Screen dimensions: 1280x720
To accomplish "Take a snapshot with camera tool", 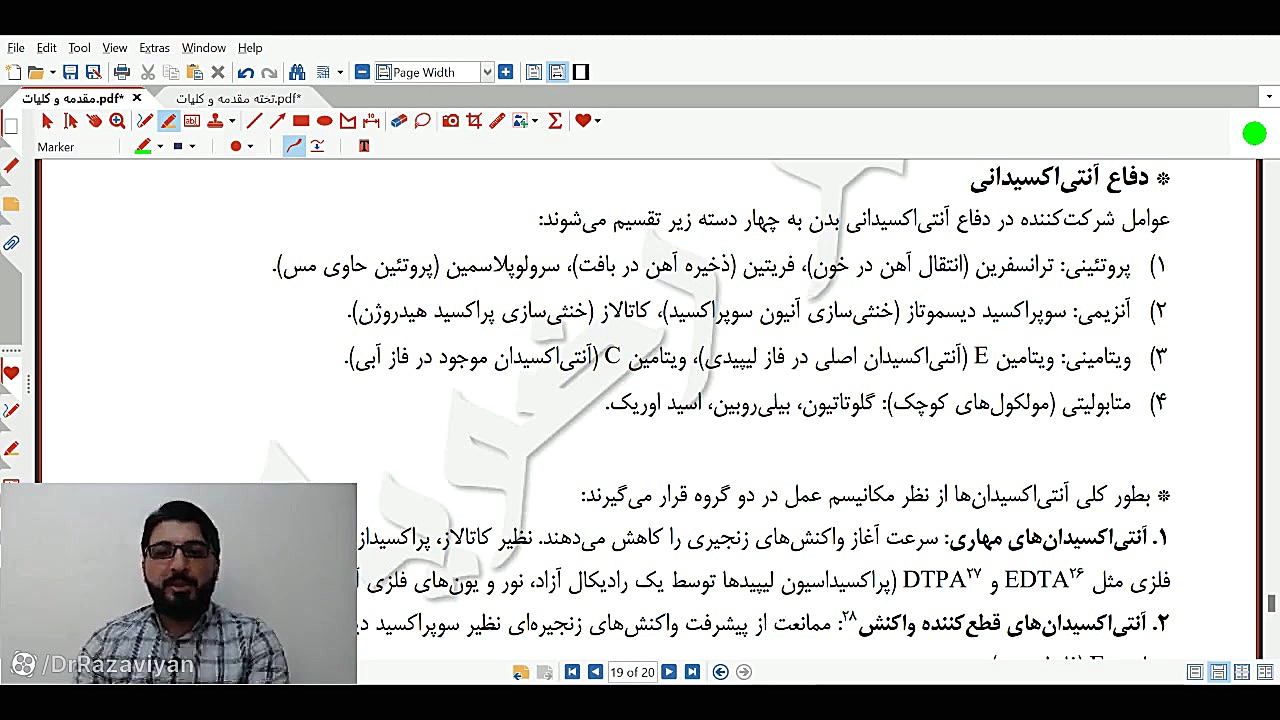I will pyautogui.click(x=451, y=121).
